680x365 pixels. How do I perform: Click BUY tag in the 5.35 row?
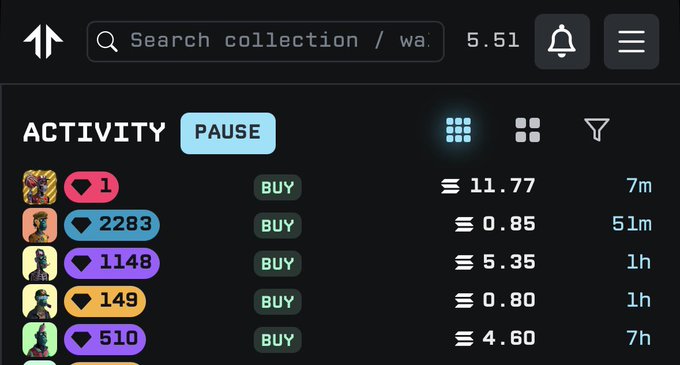pos(278,264)
